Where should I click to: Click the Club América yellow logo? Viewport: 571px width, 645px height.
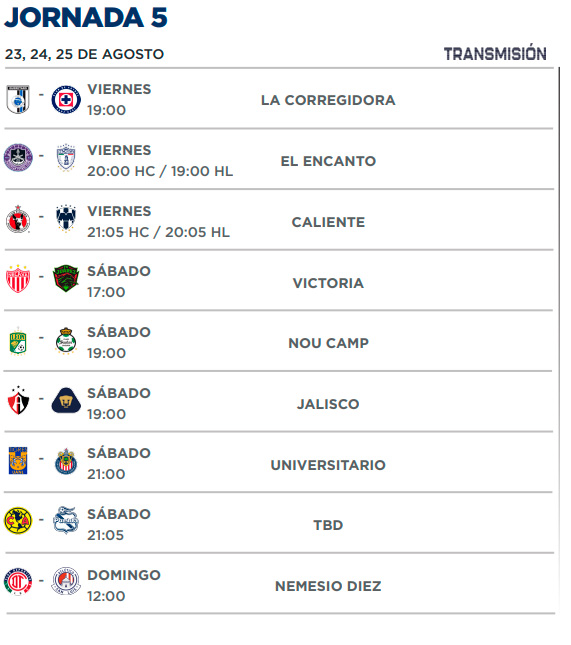[x=18, y=521]
